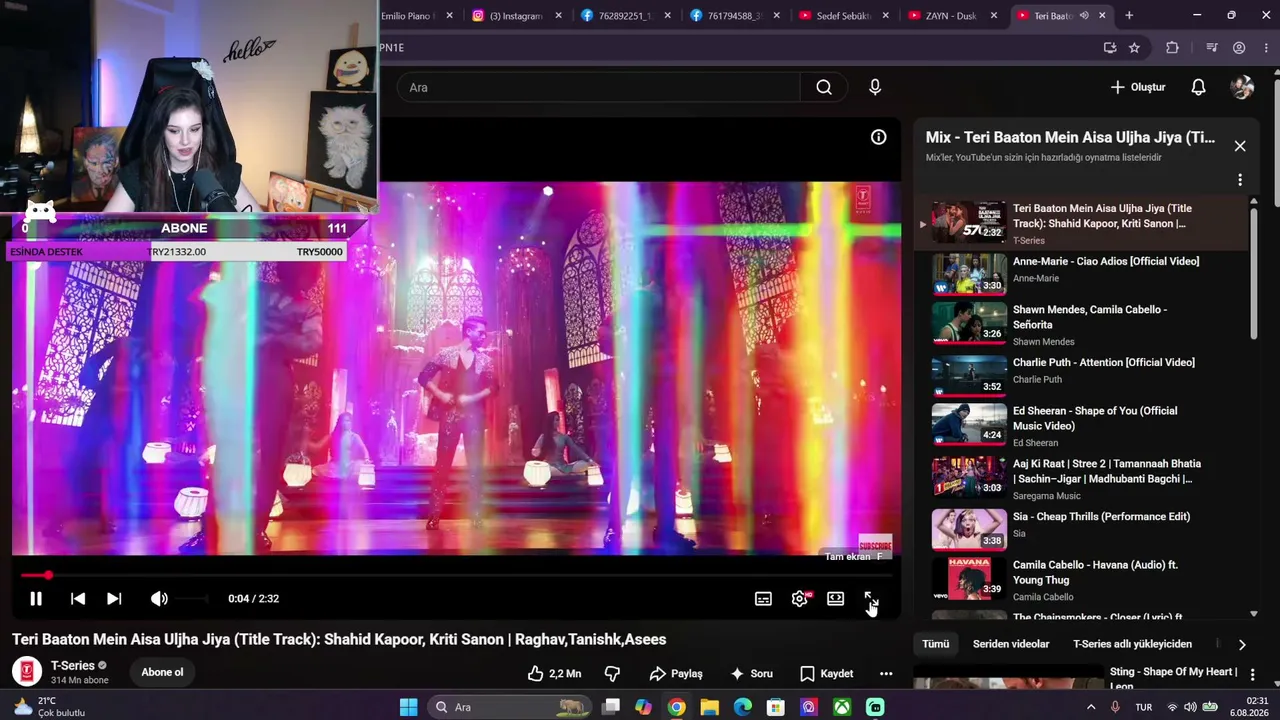This screenshot has width=1280, height=720.
Task: Mute the Teri Baaton tab audio icon
Action: pyautogui.click(x=1084, y=16)
